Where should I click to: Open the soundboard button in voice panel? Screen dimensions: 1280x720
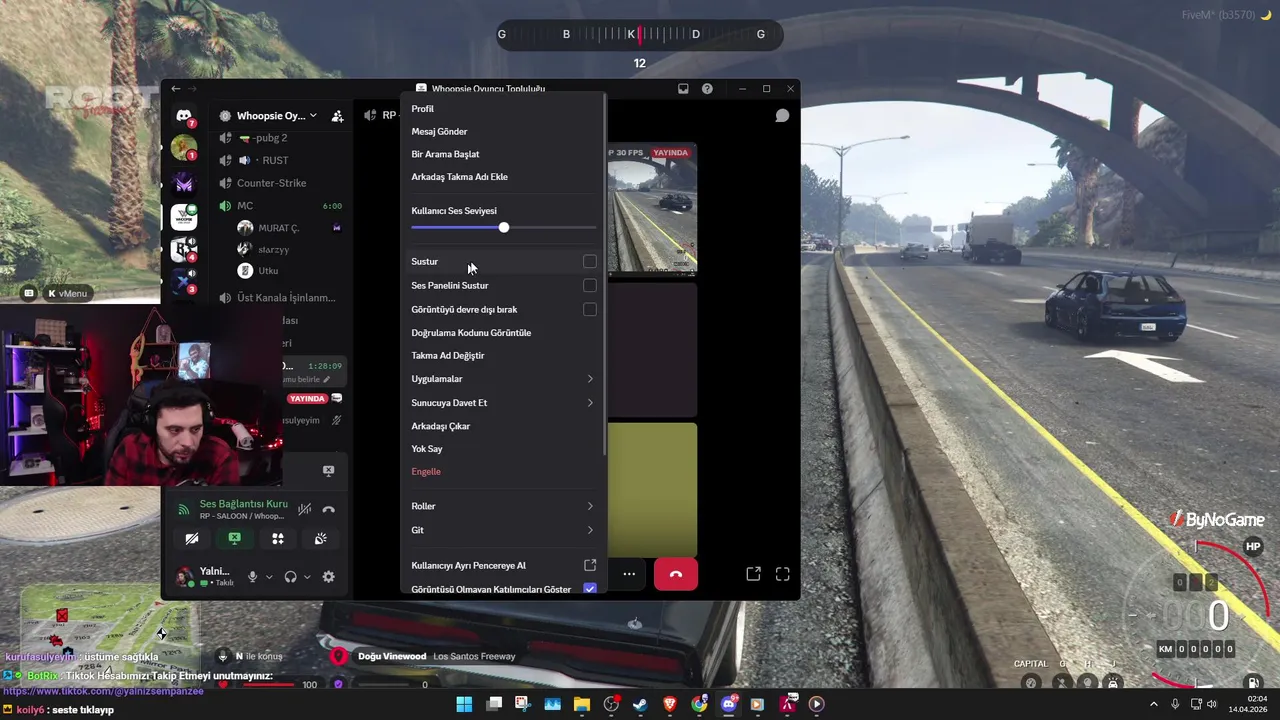[x=320, y=539]
